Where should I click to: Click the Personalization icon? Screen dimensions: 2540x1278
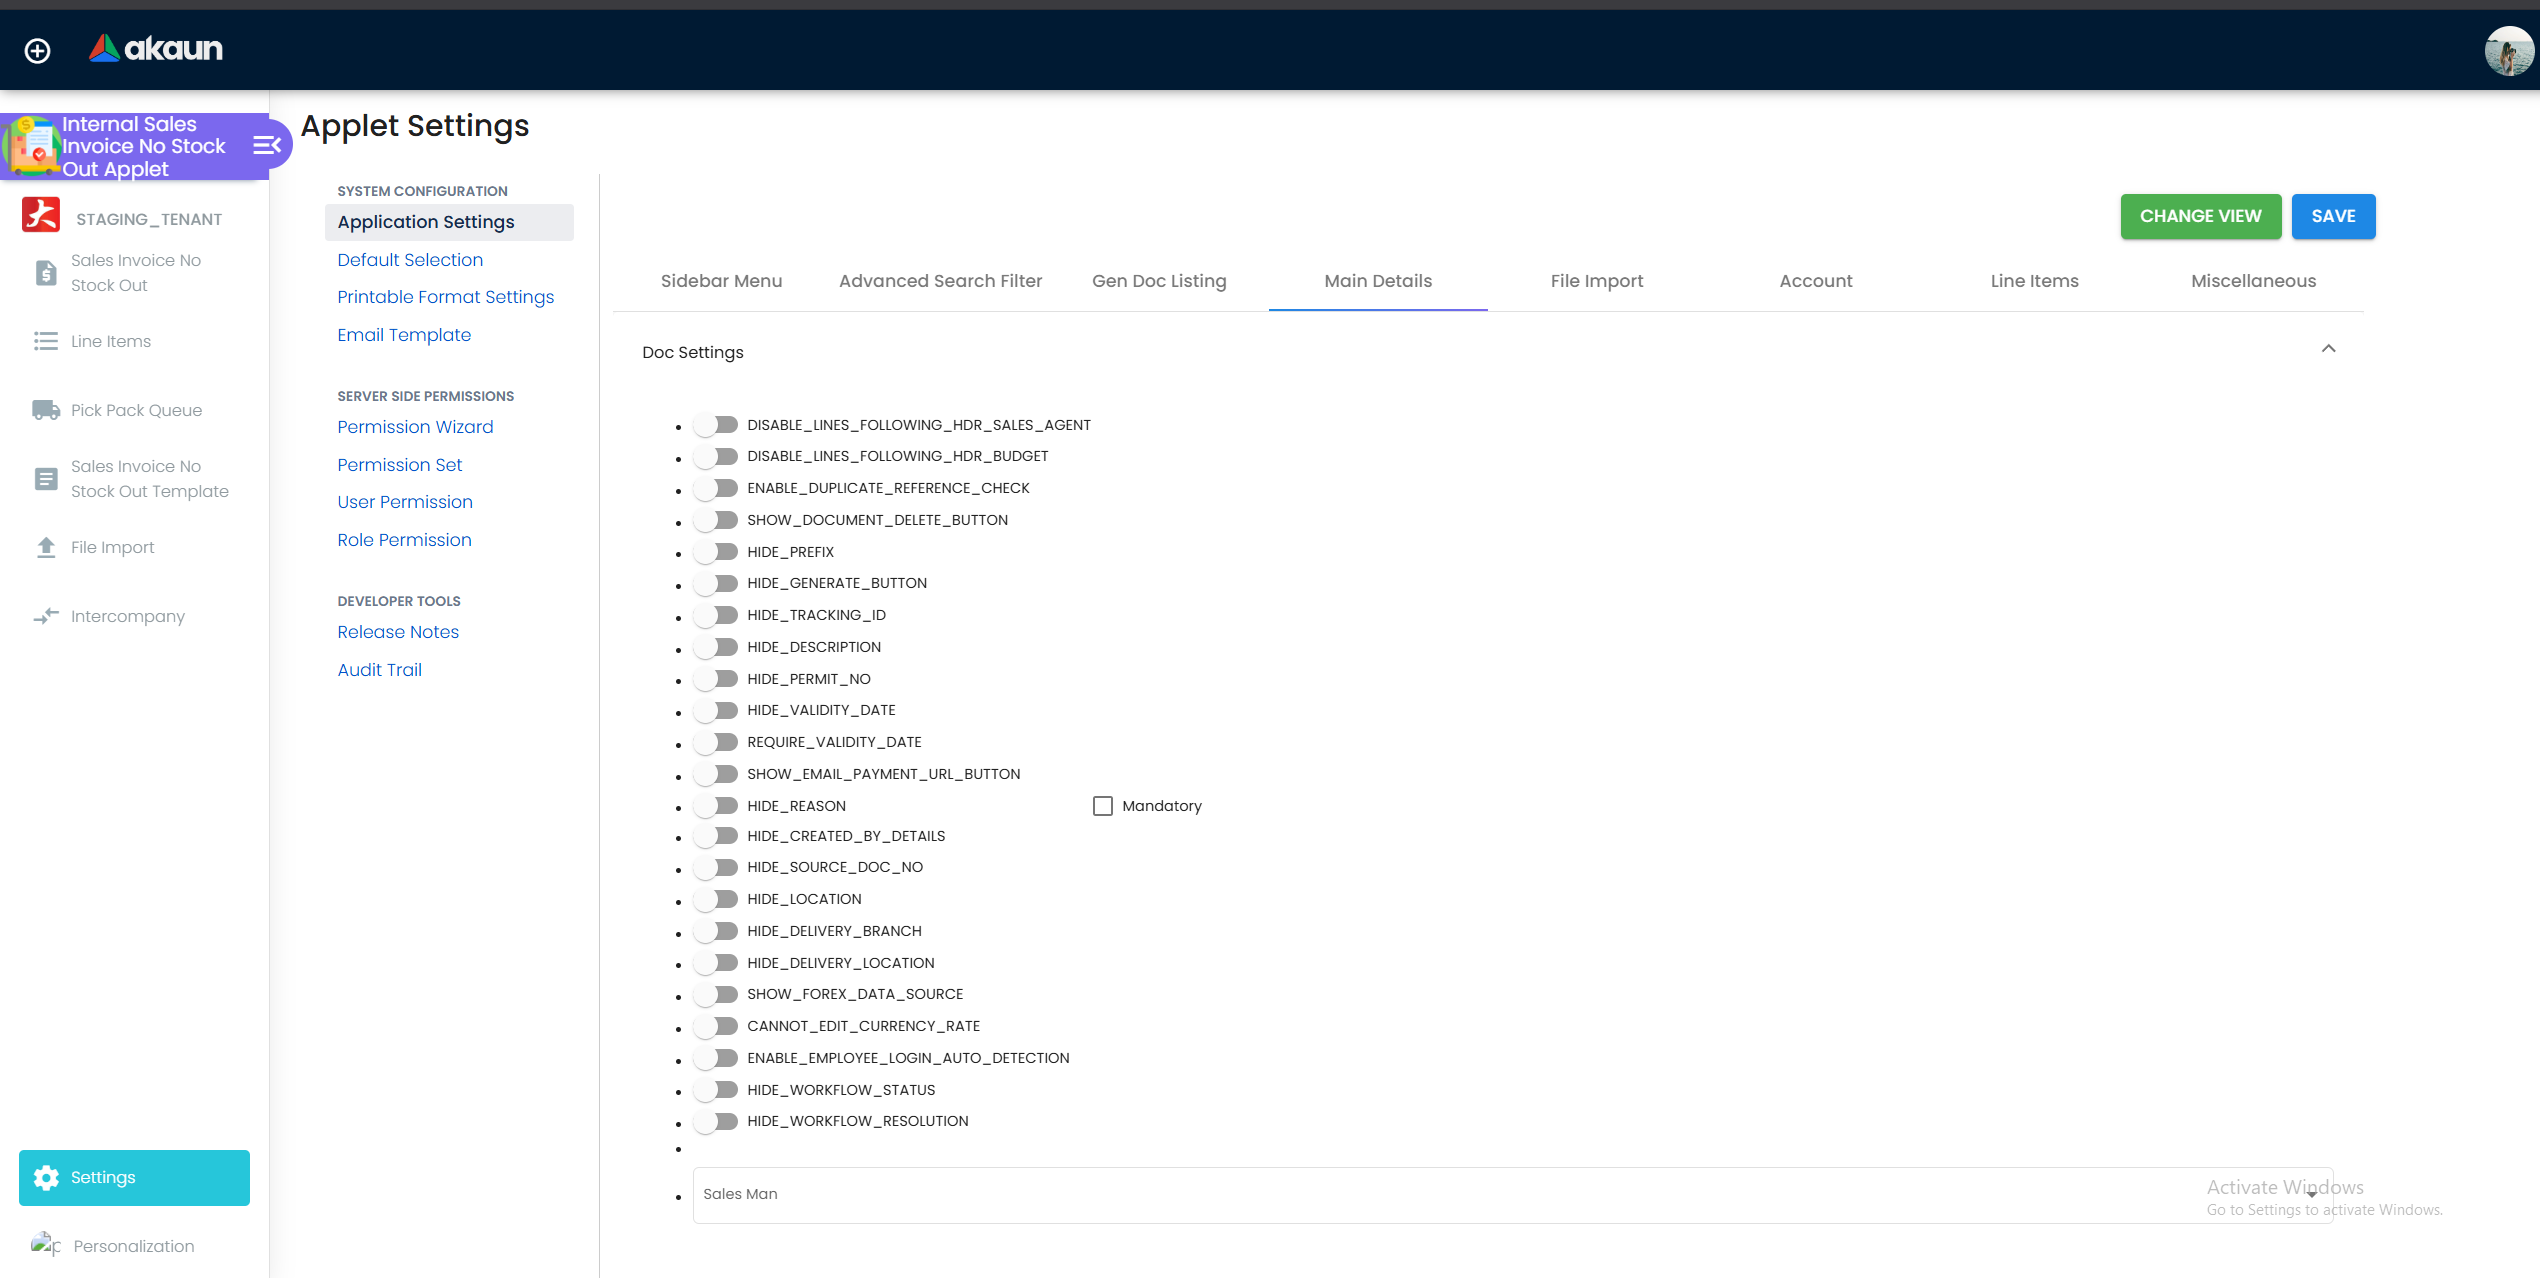click(x=46, y=1245)
